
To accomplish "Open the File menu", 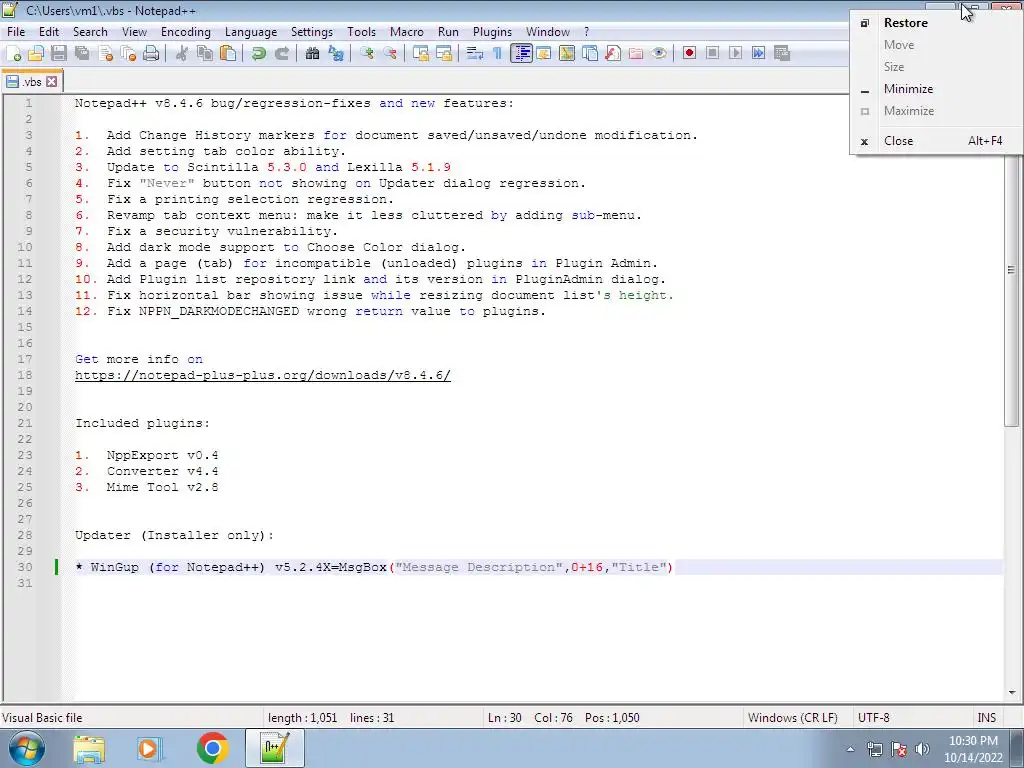I will click(16, 32).
